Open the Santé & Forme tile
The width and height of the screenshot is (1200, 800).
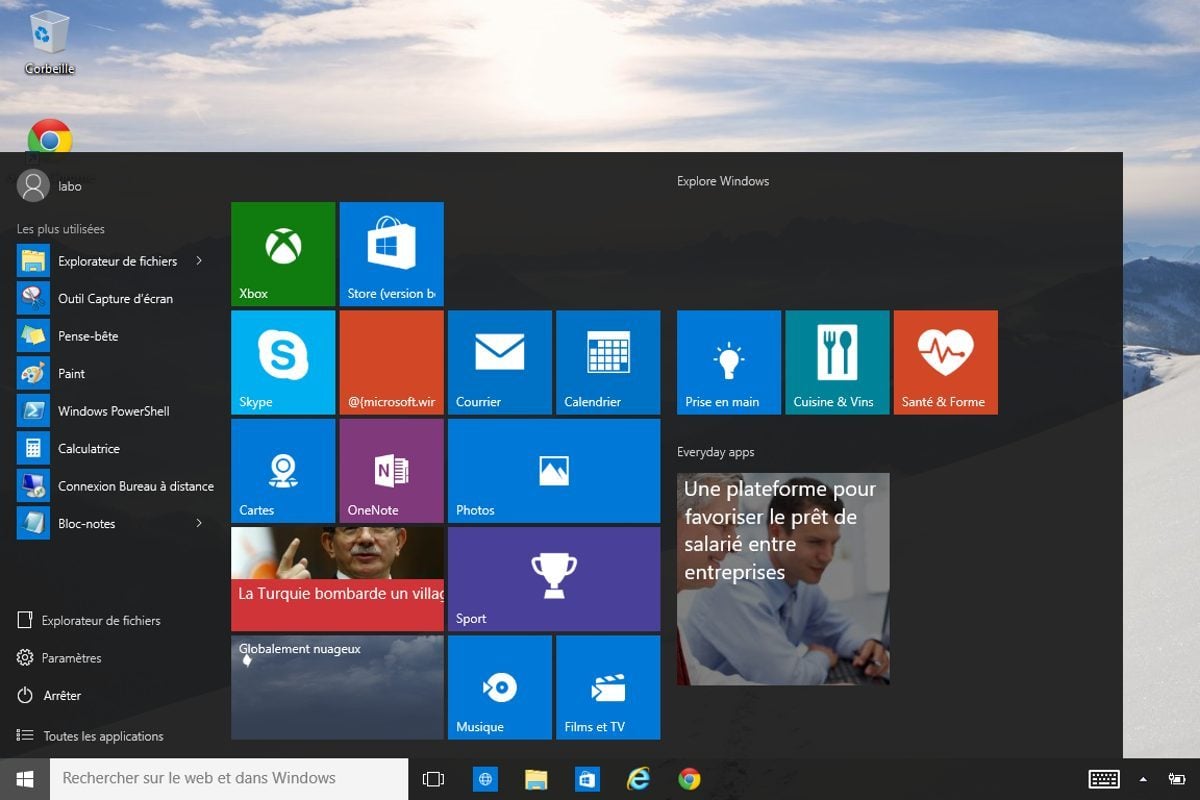945,362
